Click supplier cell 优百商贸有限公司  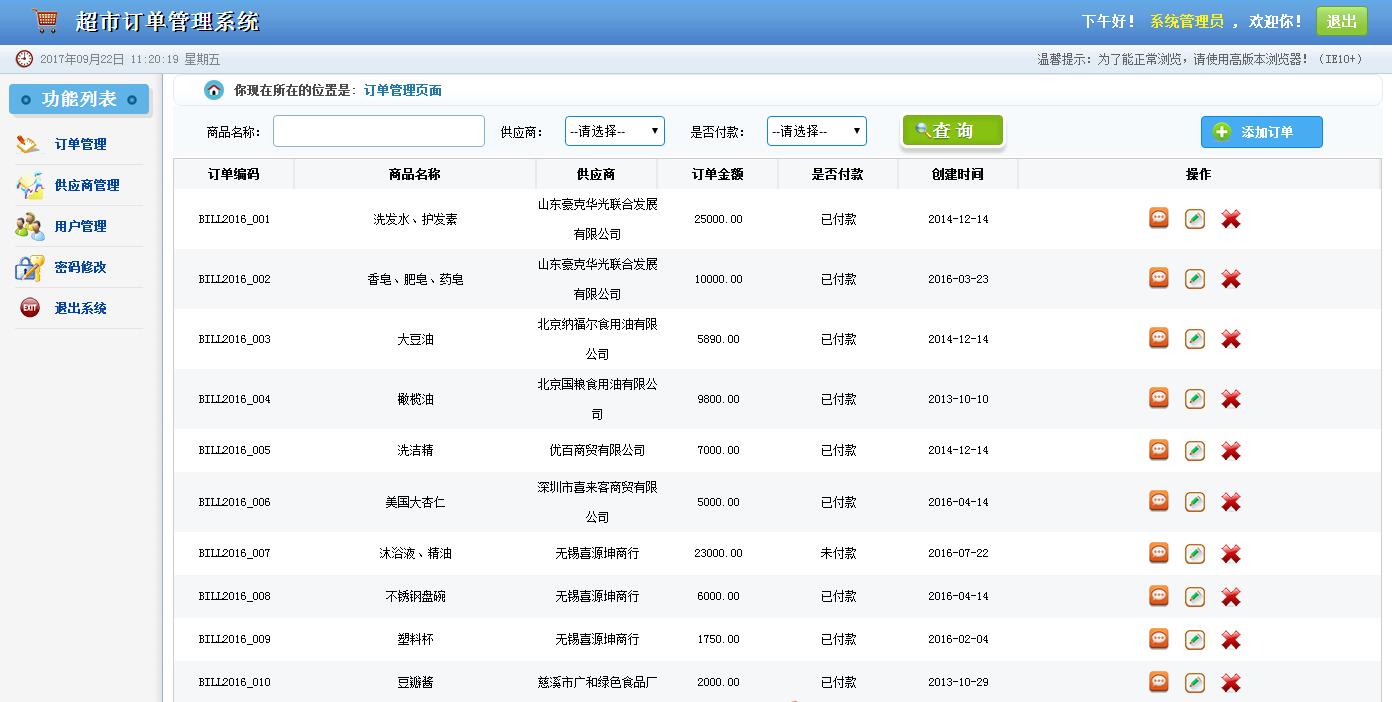click(597, 450)
